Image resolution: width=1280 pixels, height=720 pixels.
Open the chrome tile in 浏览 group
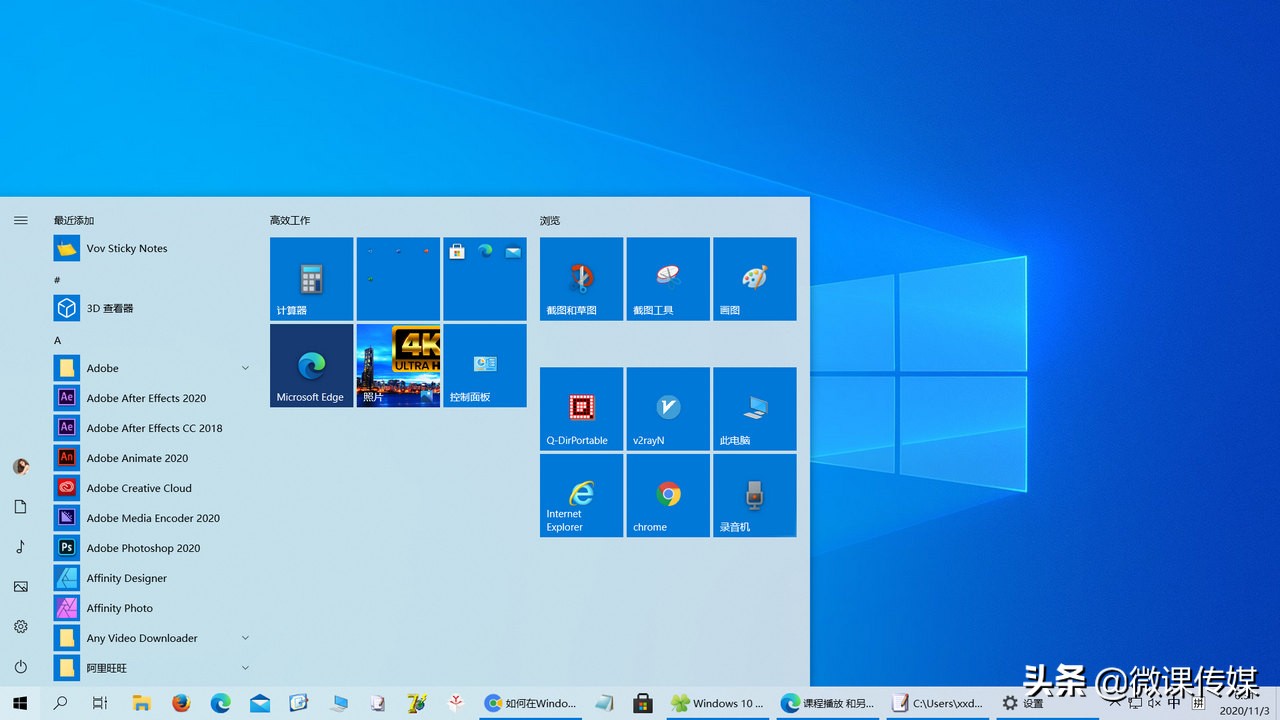[x=667, y=494]
